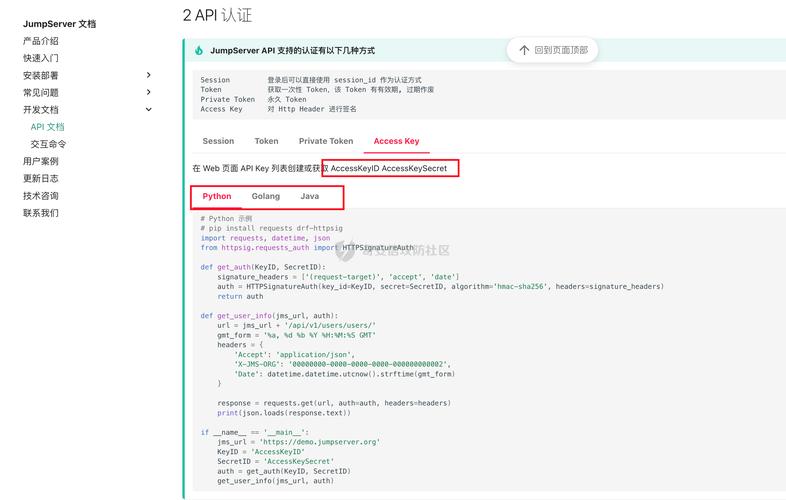The image size is (786, 500).
Task: Open 技术咨询 in the sidebar
Action: [41, 196]
